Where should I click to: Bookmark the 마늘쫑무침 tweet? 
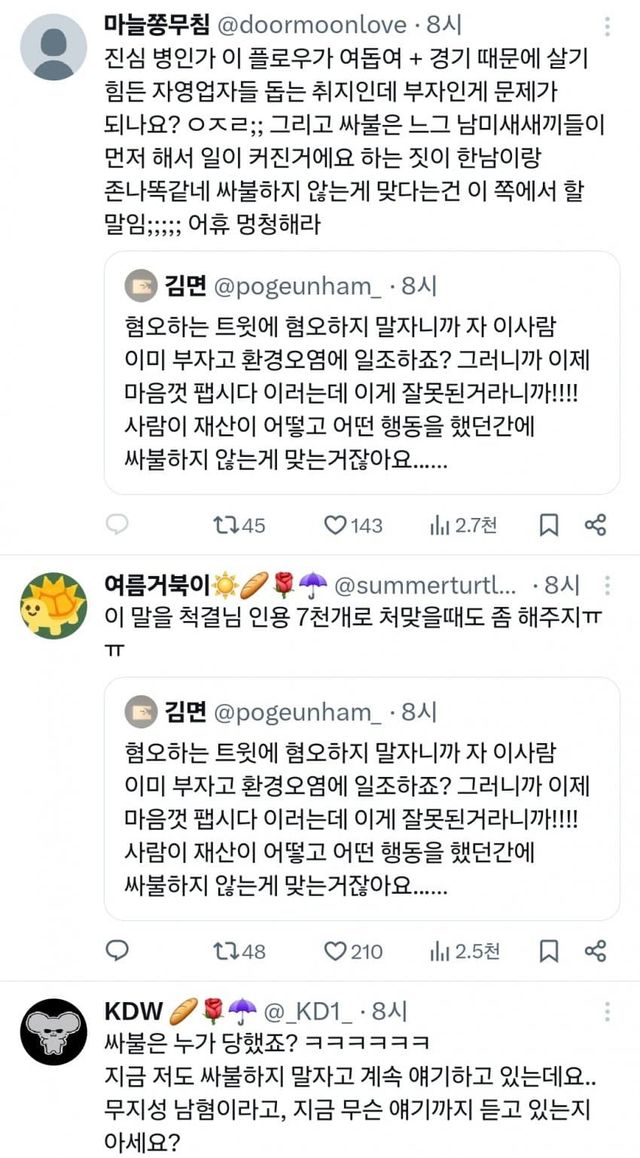(x=548, y=524)
